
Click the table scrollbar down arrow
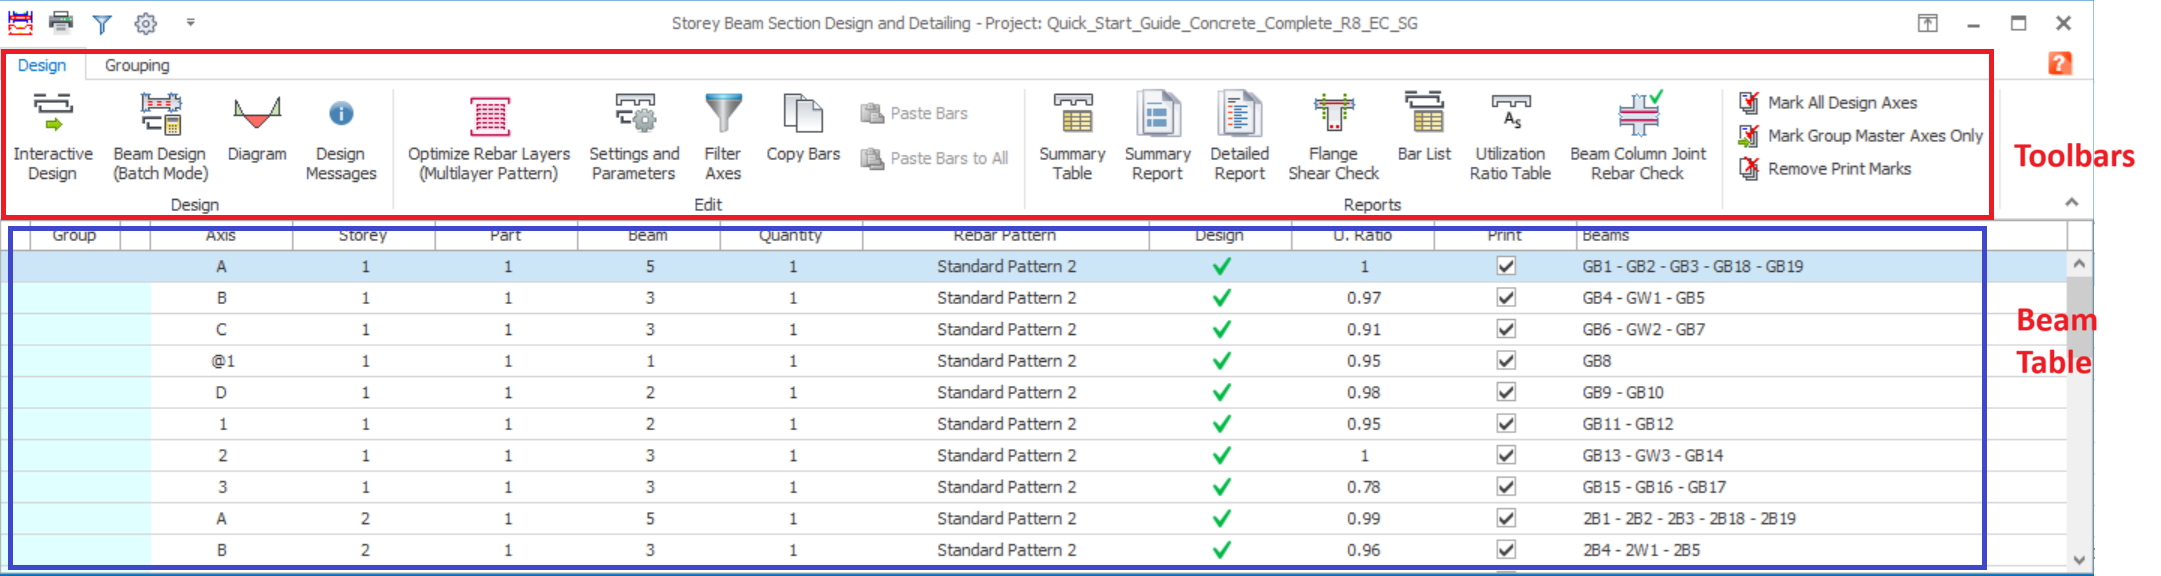click(x=2079, y=560)
